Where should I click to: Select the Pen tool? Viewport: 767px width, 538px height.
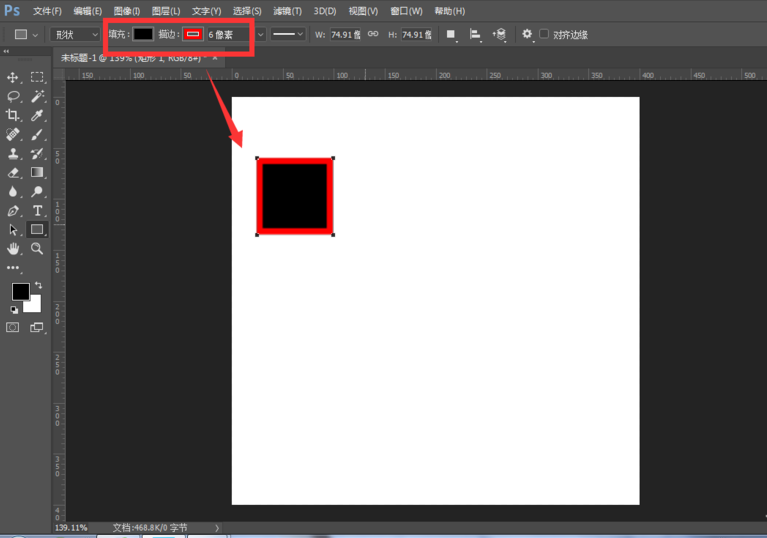pos(13,210)
